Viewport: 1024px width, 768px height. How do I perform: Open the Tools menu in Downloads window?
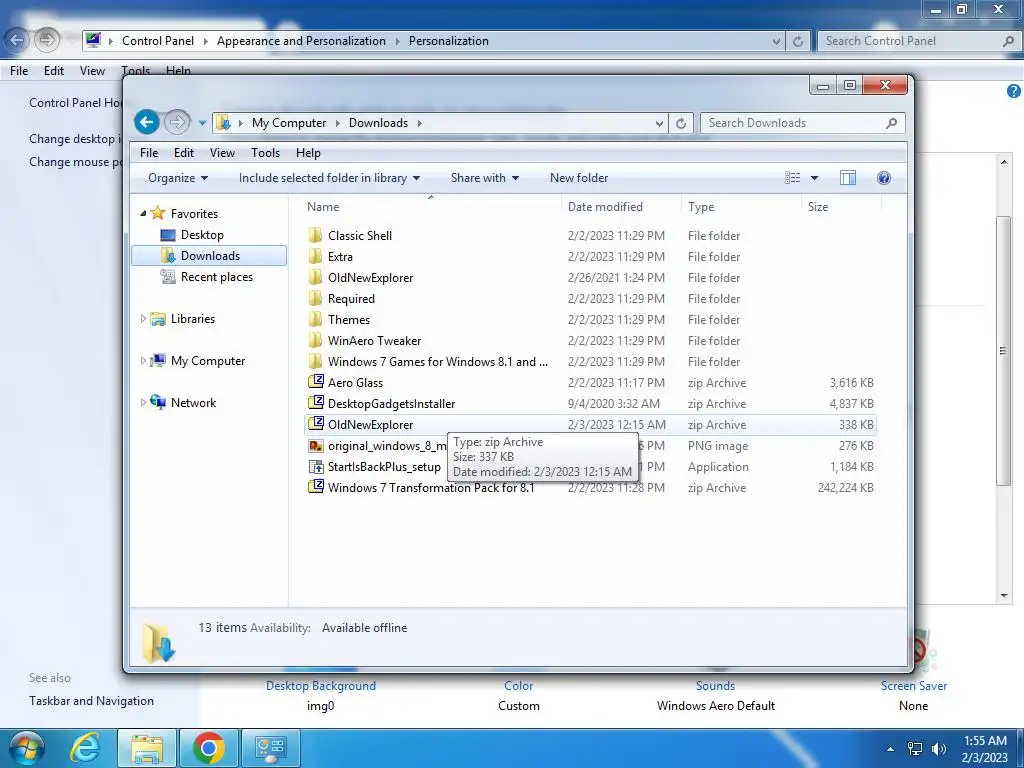tap(265, 153)
